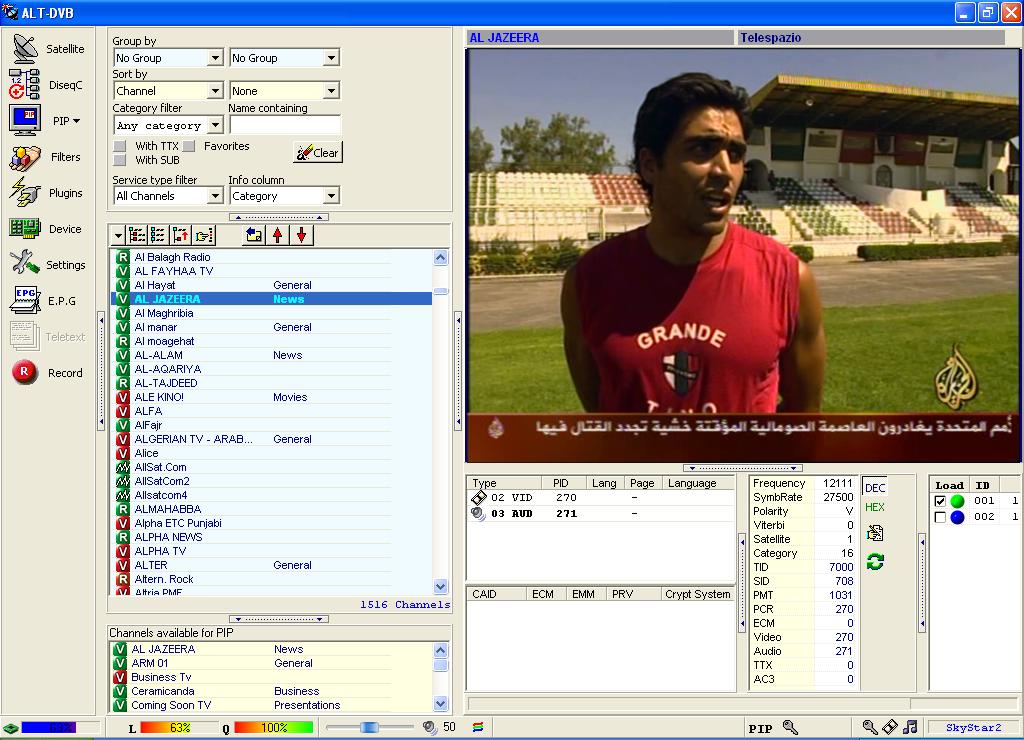Adjust the volume slider handle
Screen dimensions: 1024x740
[369, 727]
